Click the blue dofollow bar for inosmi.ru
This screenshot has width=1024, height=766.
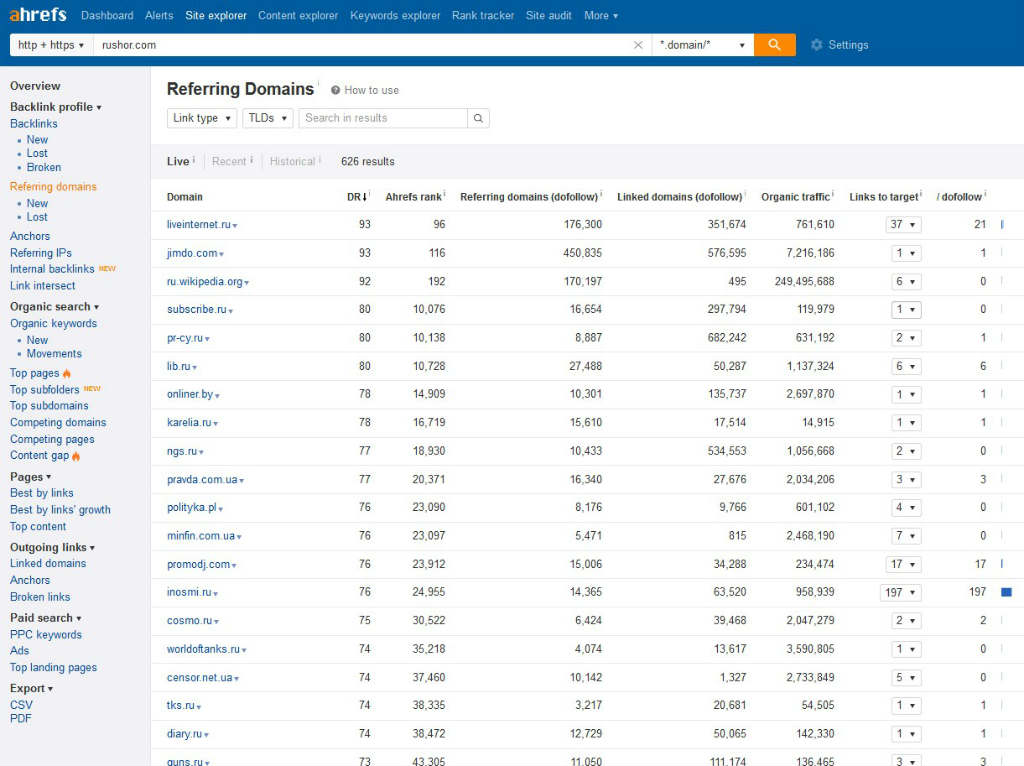[x=1006, y=592]
